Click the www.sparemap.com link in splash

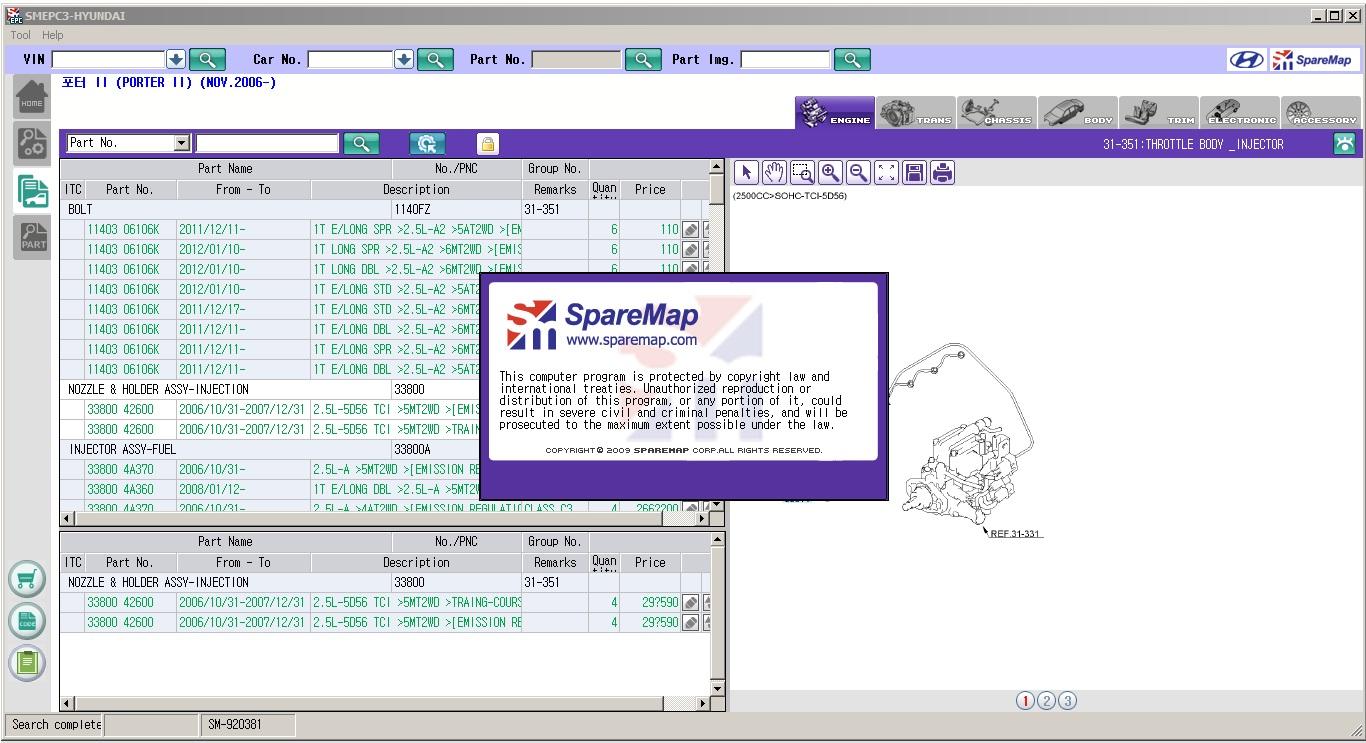[x=631, y=340]
